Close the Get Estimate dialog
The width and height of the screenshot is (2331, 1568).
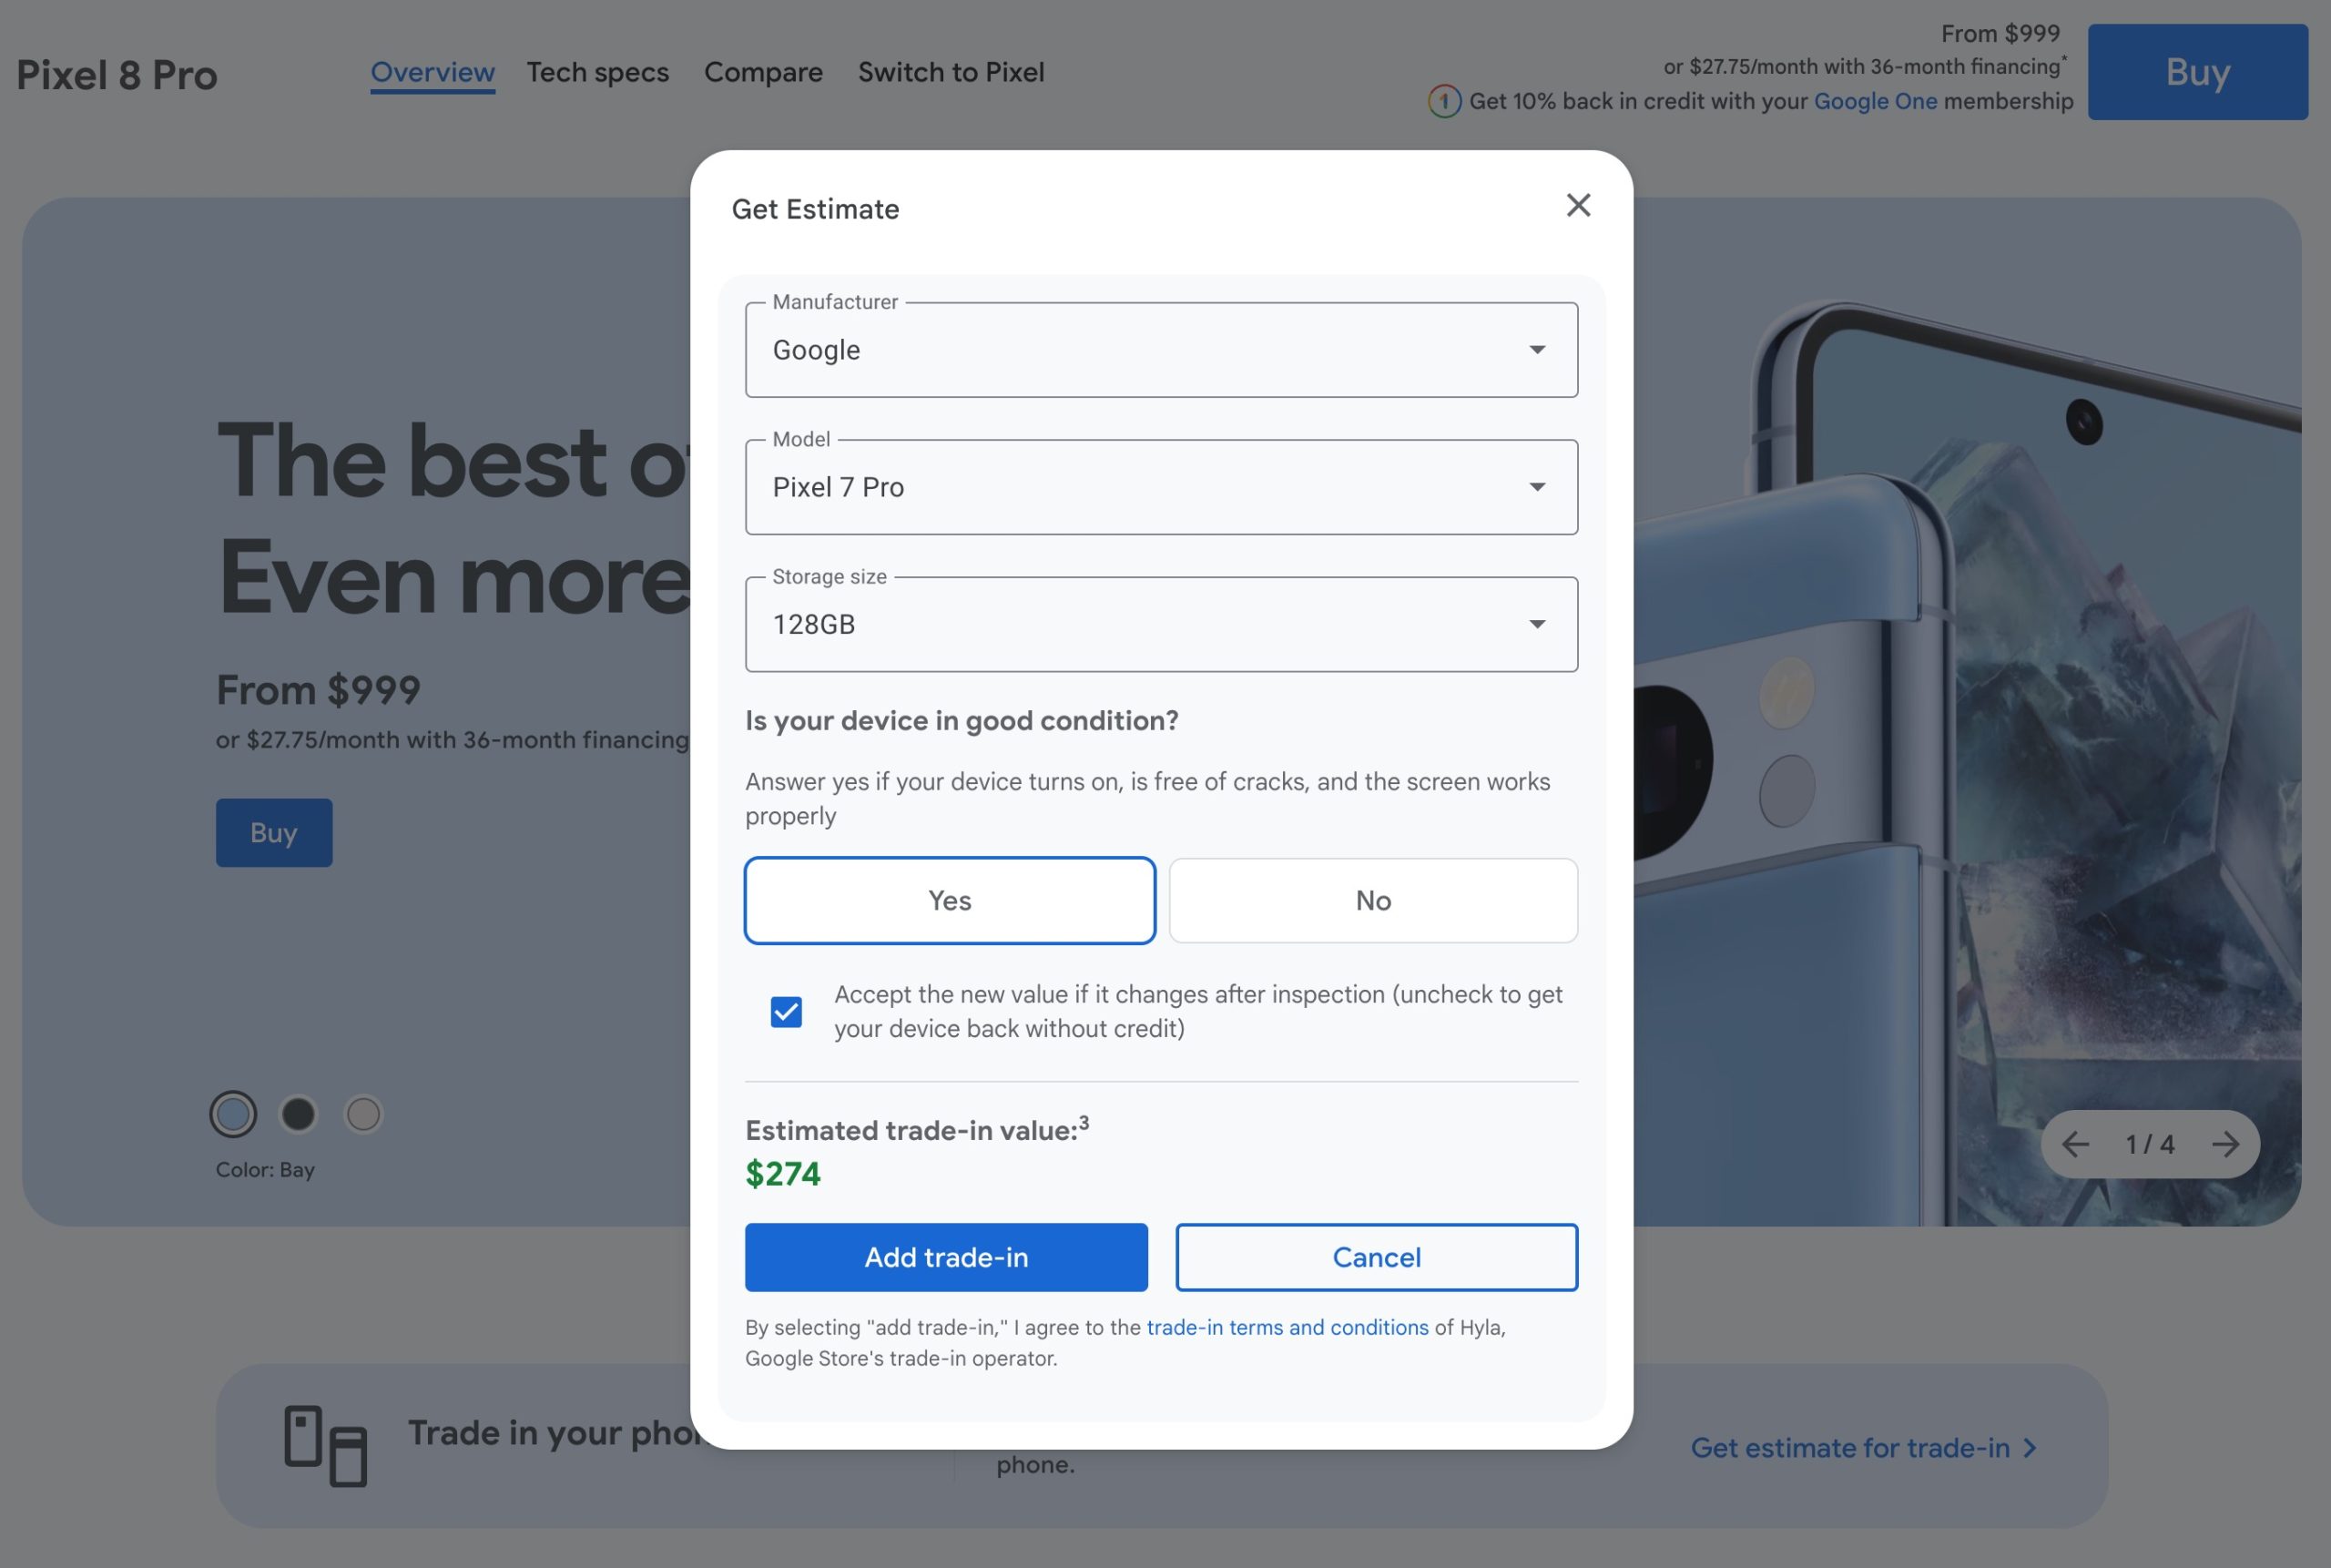pos(1578,205)
